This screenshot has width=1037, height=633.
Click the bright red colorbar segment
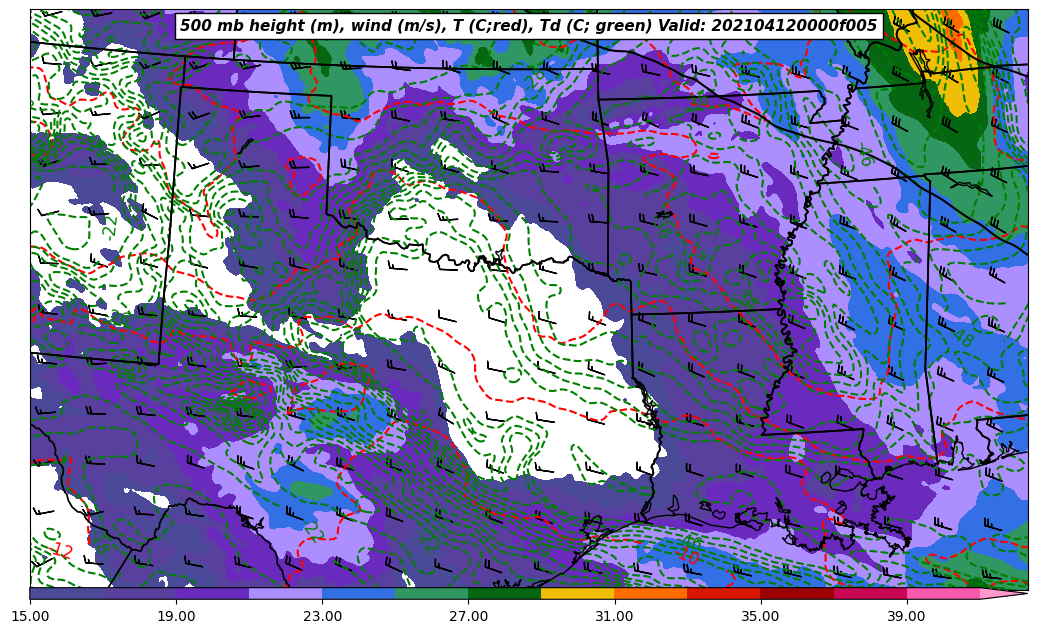click(x=723, y=593)
